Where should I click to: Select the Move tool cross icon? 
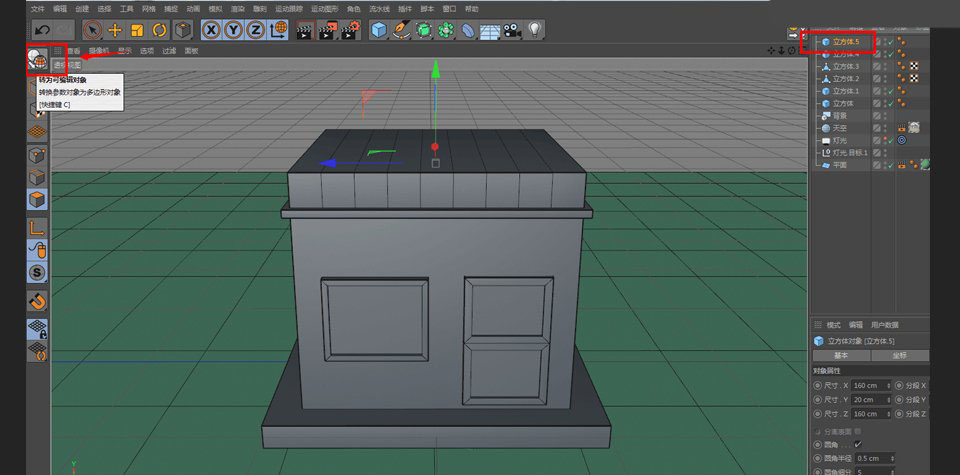pos(115,30)
